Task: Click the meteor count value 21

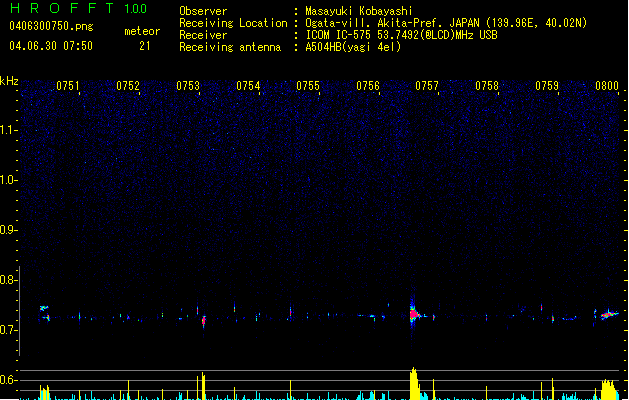Action: click(x=145, y=46)
